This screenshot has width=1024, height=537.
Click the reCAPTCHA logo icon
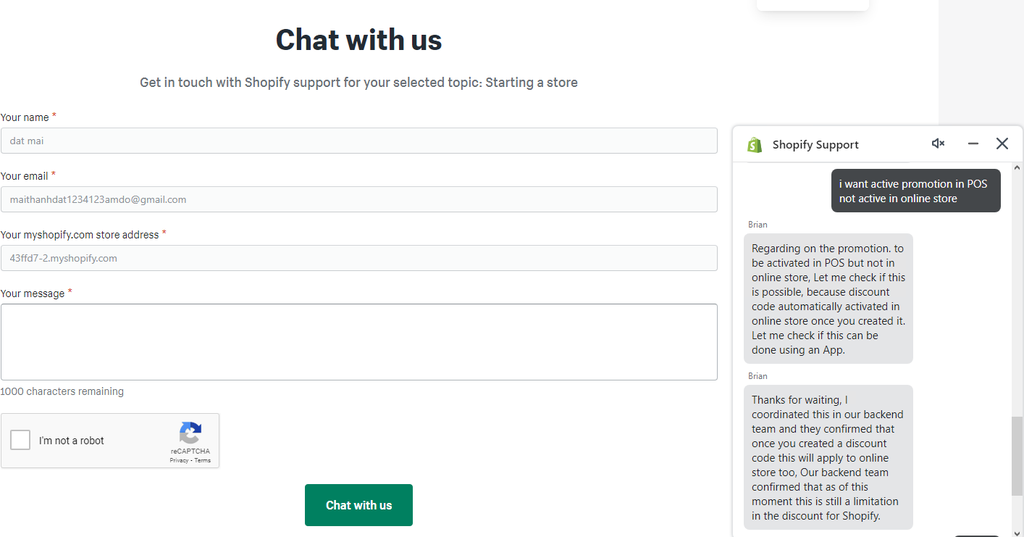[190, 433]
